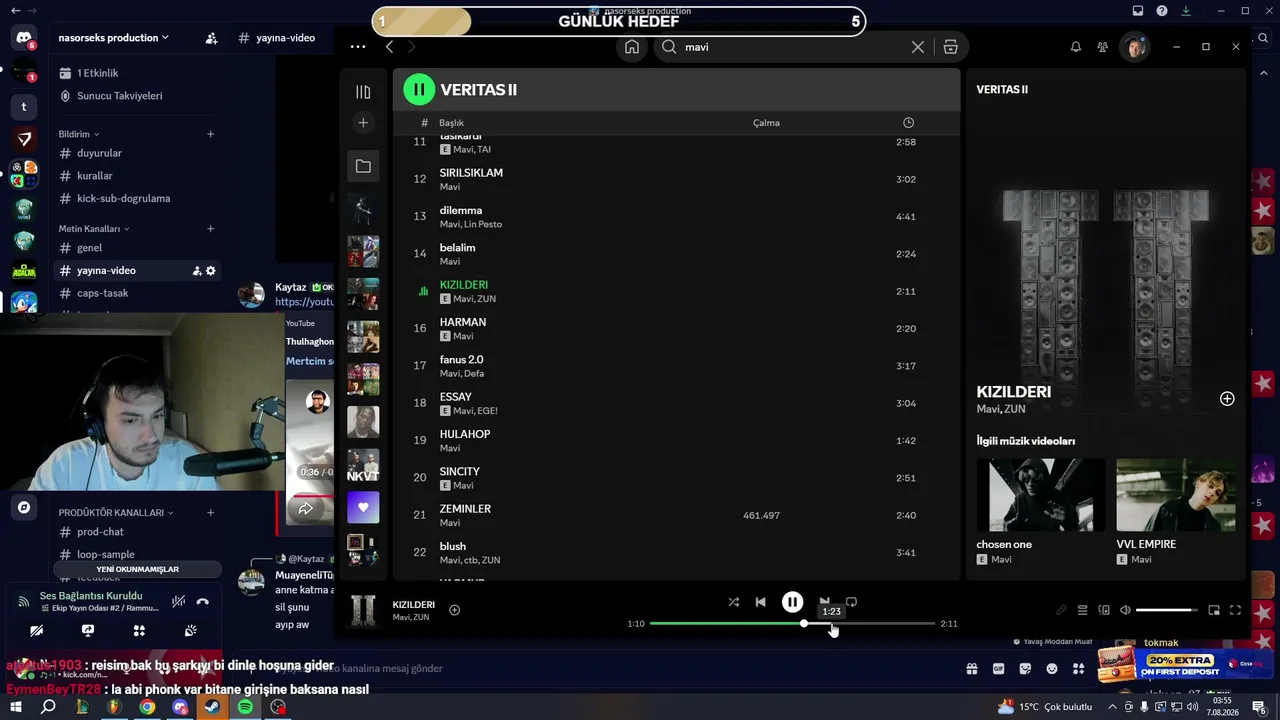Open Spotify Browse icon beside search

pyautogui.click(x=950, y=47)
